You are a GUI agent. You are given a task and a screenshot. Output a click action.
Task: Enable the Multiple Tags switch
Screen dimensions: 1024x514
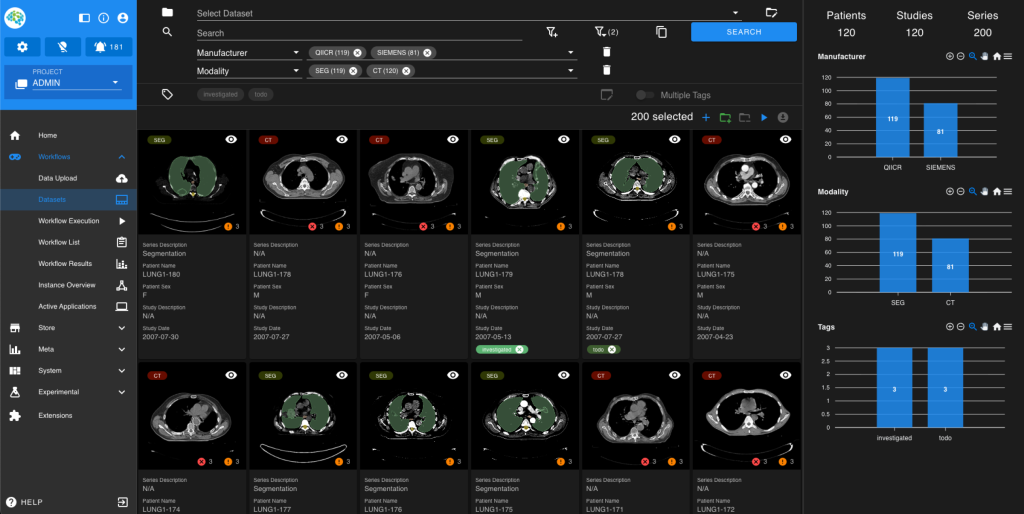tap(647, 95)
